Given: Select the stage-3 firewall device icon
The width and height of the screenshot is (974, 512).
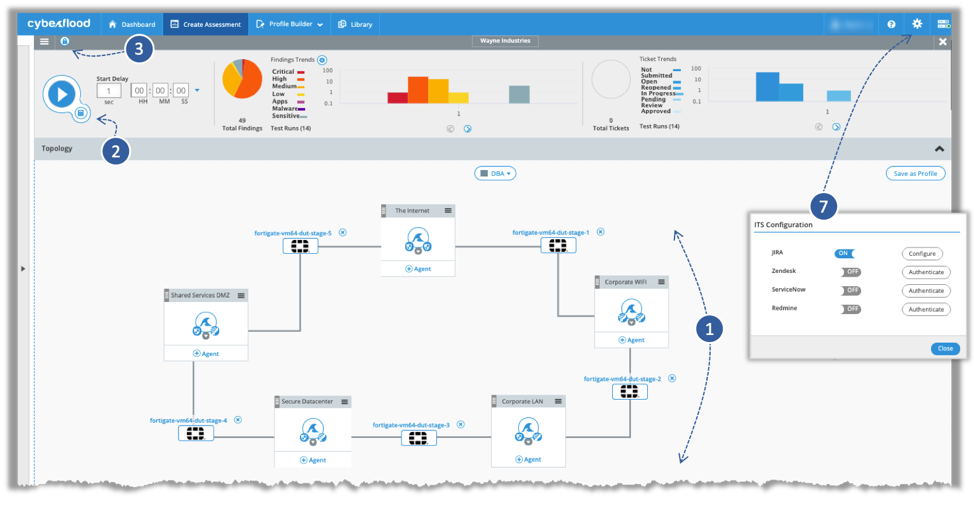Looking at the screenshot, I should (418, 439).
